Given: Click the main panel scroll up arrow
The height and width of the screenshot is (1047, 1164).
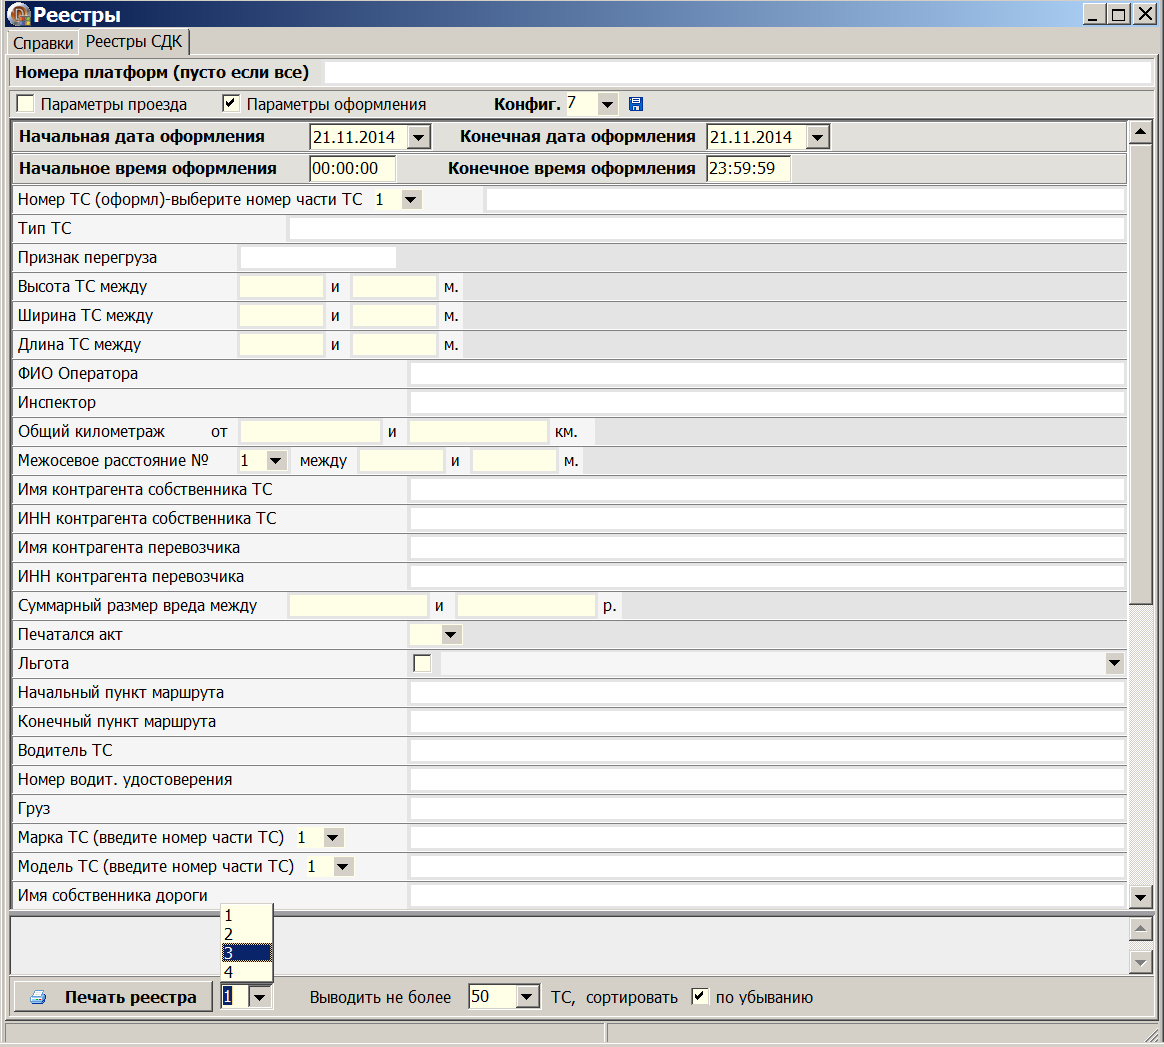Looking at the screenshot, I should tap(1140, 133).
